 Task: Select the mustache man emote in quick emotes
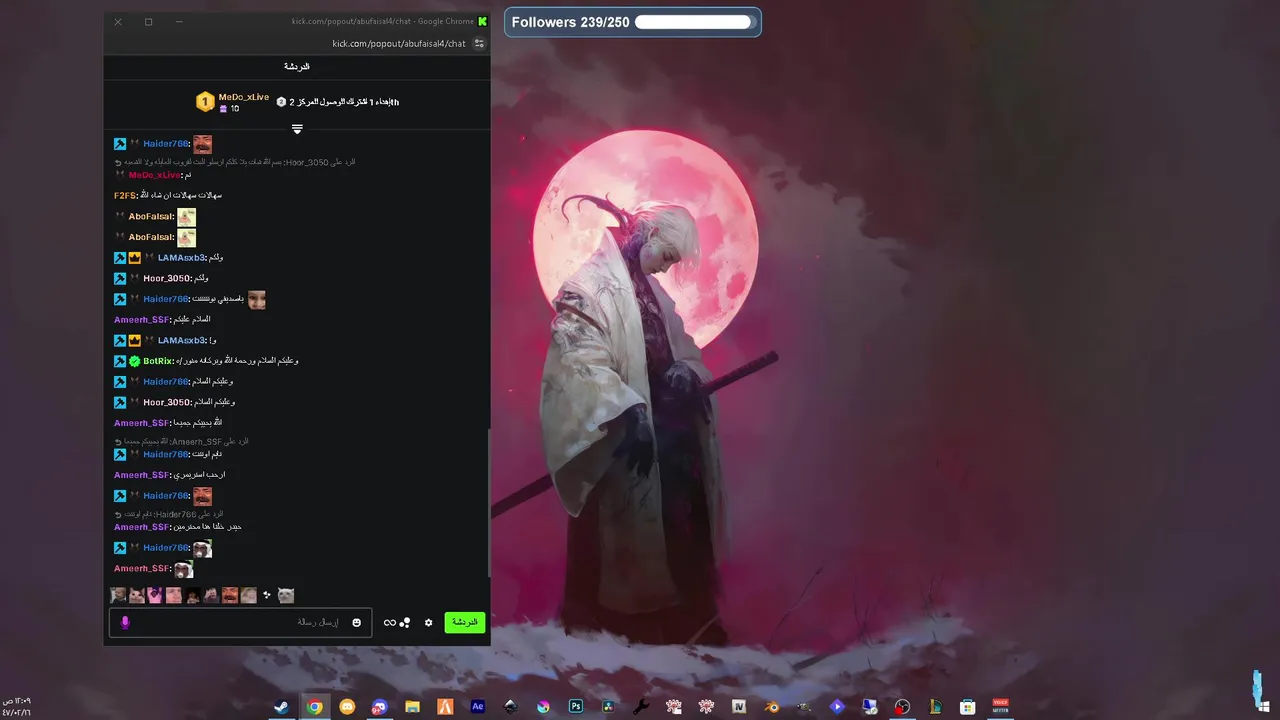230,595
